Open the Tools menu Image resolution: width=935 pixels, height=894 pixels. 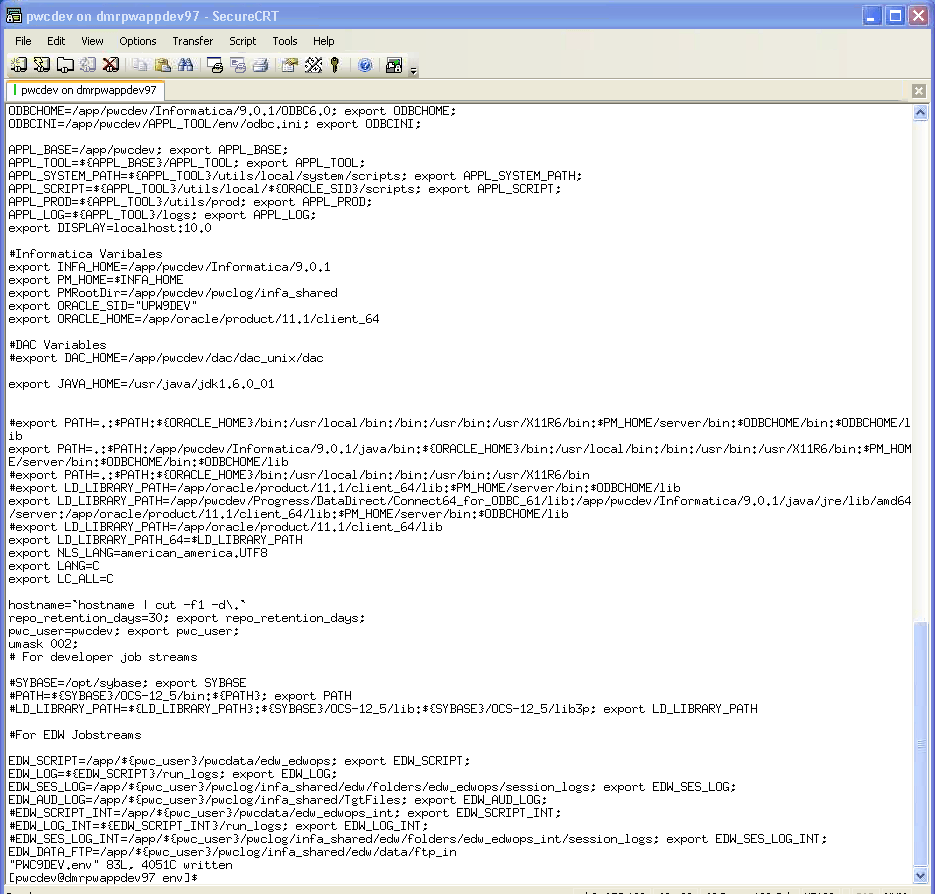285,41
